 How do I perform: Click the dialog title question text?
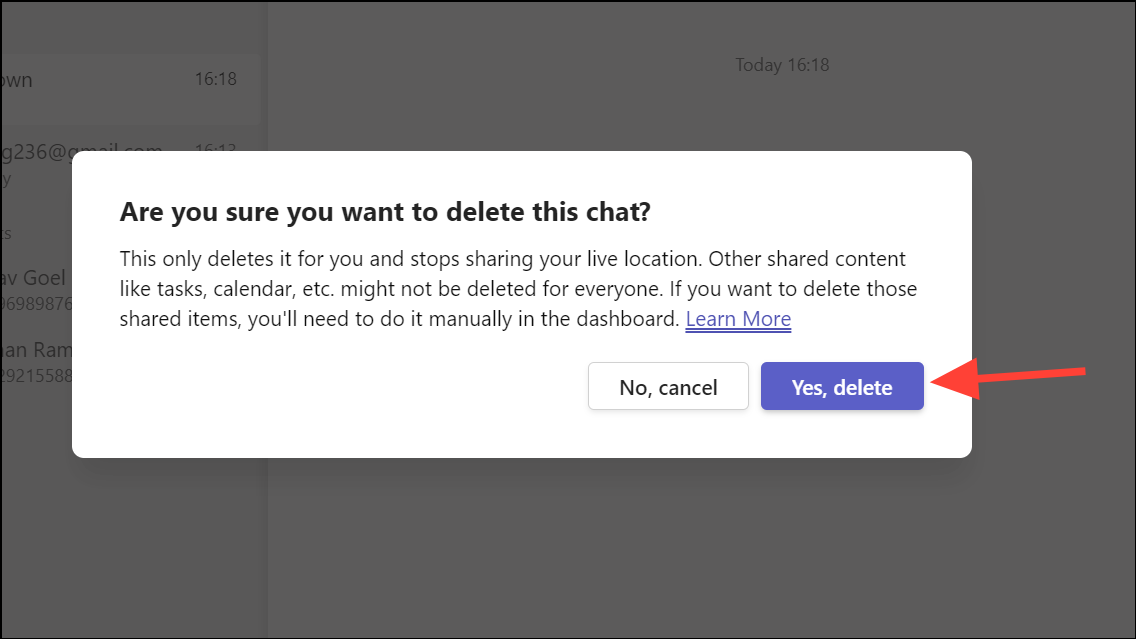[387, 211]
